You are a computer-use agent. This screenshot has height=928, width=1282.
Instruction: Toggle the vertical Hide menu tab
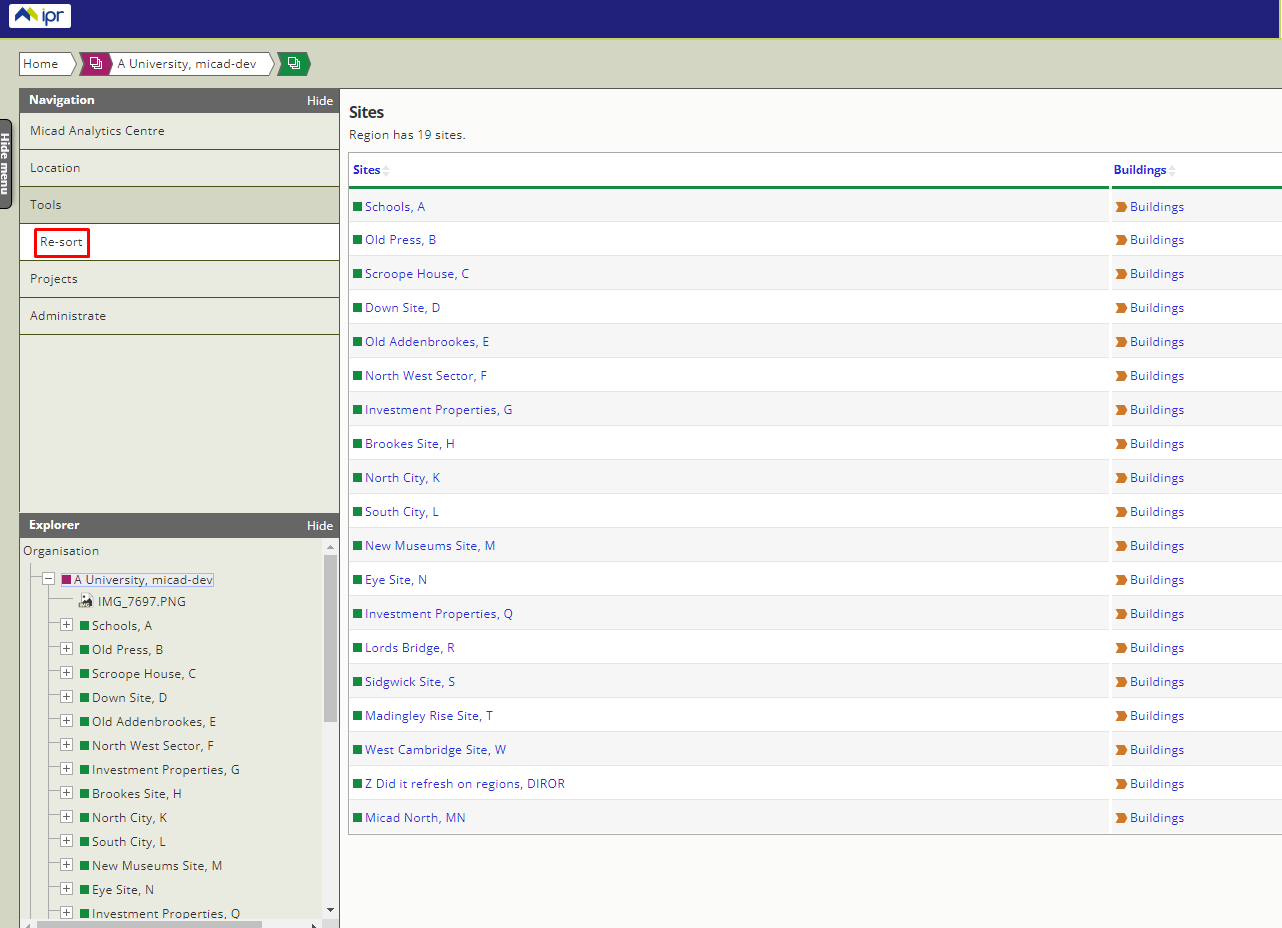click(6, 164)
